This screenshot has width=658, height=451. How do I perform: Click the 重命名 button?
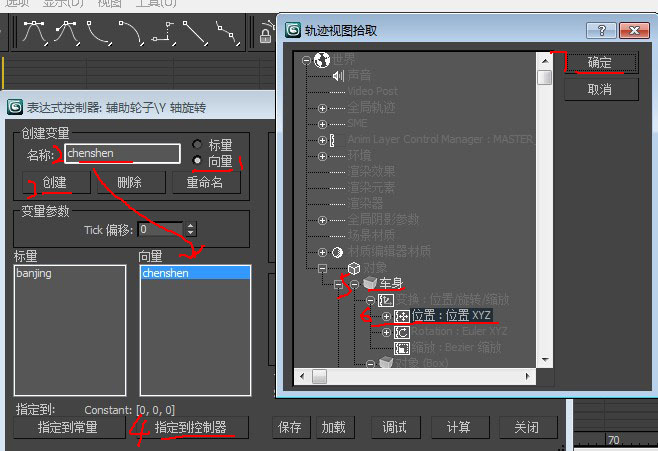pos(206,182)
